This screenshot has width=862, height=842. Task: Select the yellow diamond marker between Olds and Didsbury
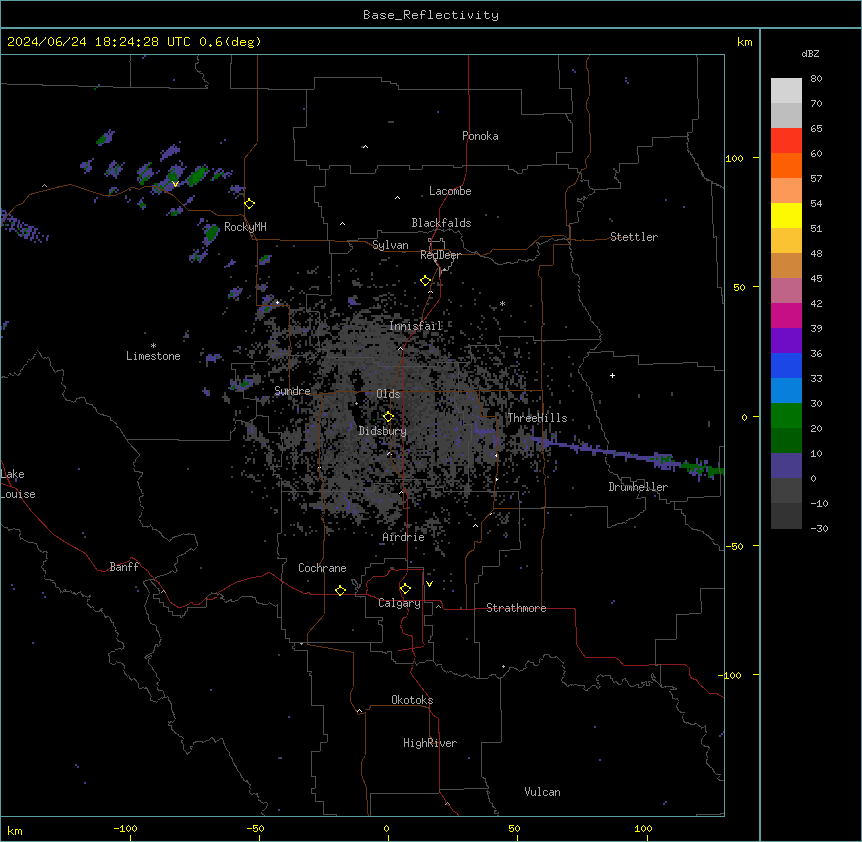388,416
